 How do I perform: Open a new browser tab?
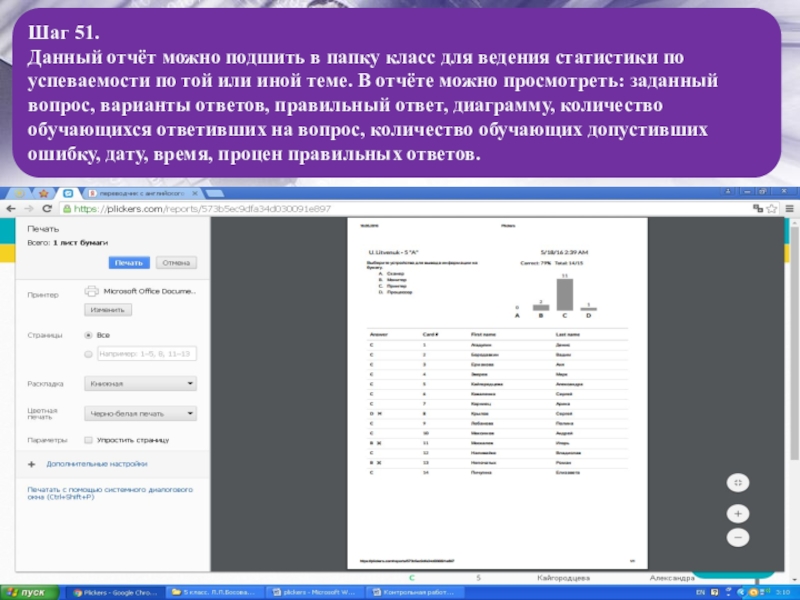click(x=214, y=193)
